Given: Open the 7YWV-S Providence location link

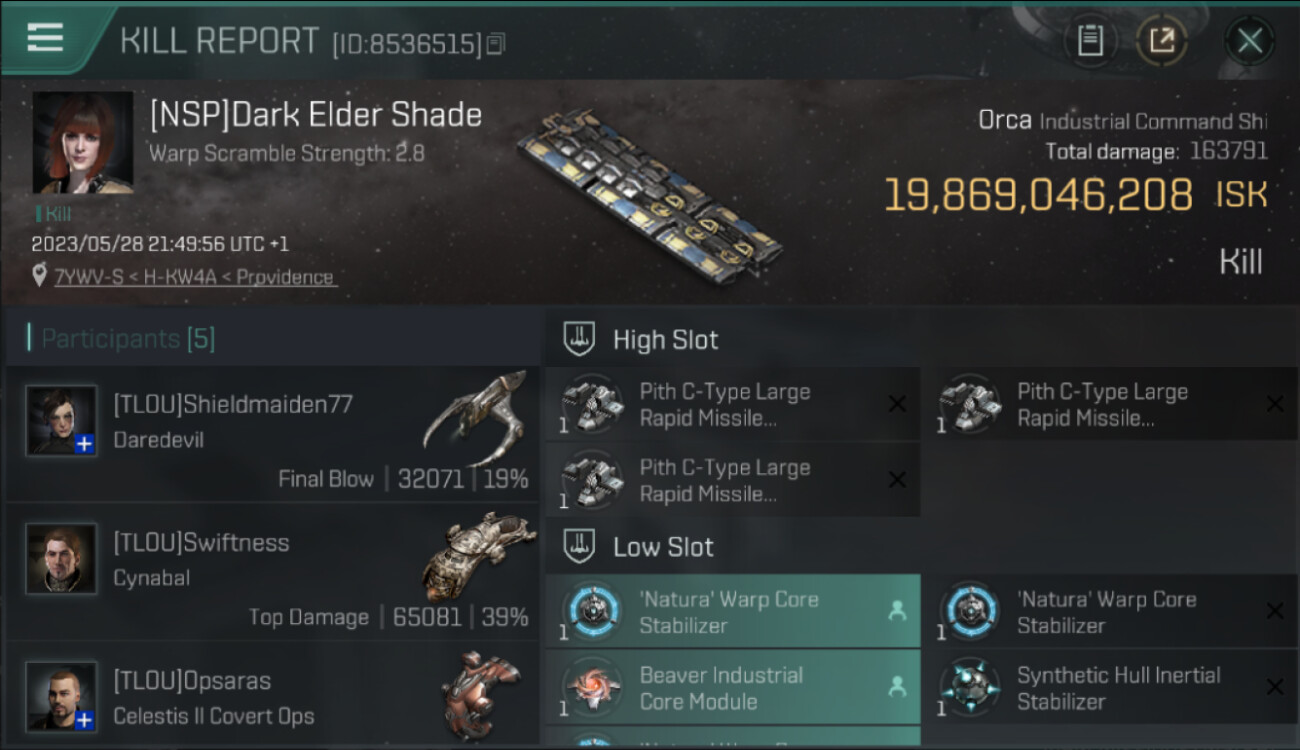Looking at the screenshot, I should pos(195,277).
